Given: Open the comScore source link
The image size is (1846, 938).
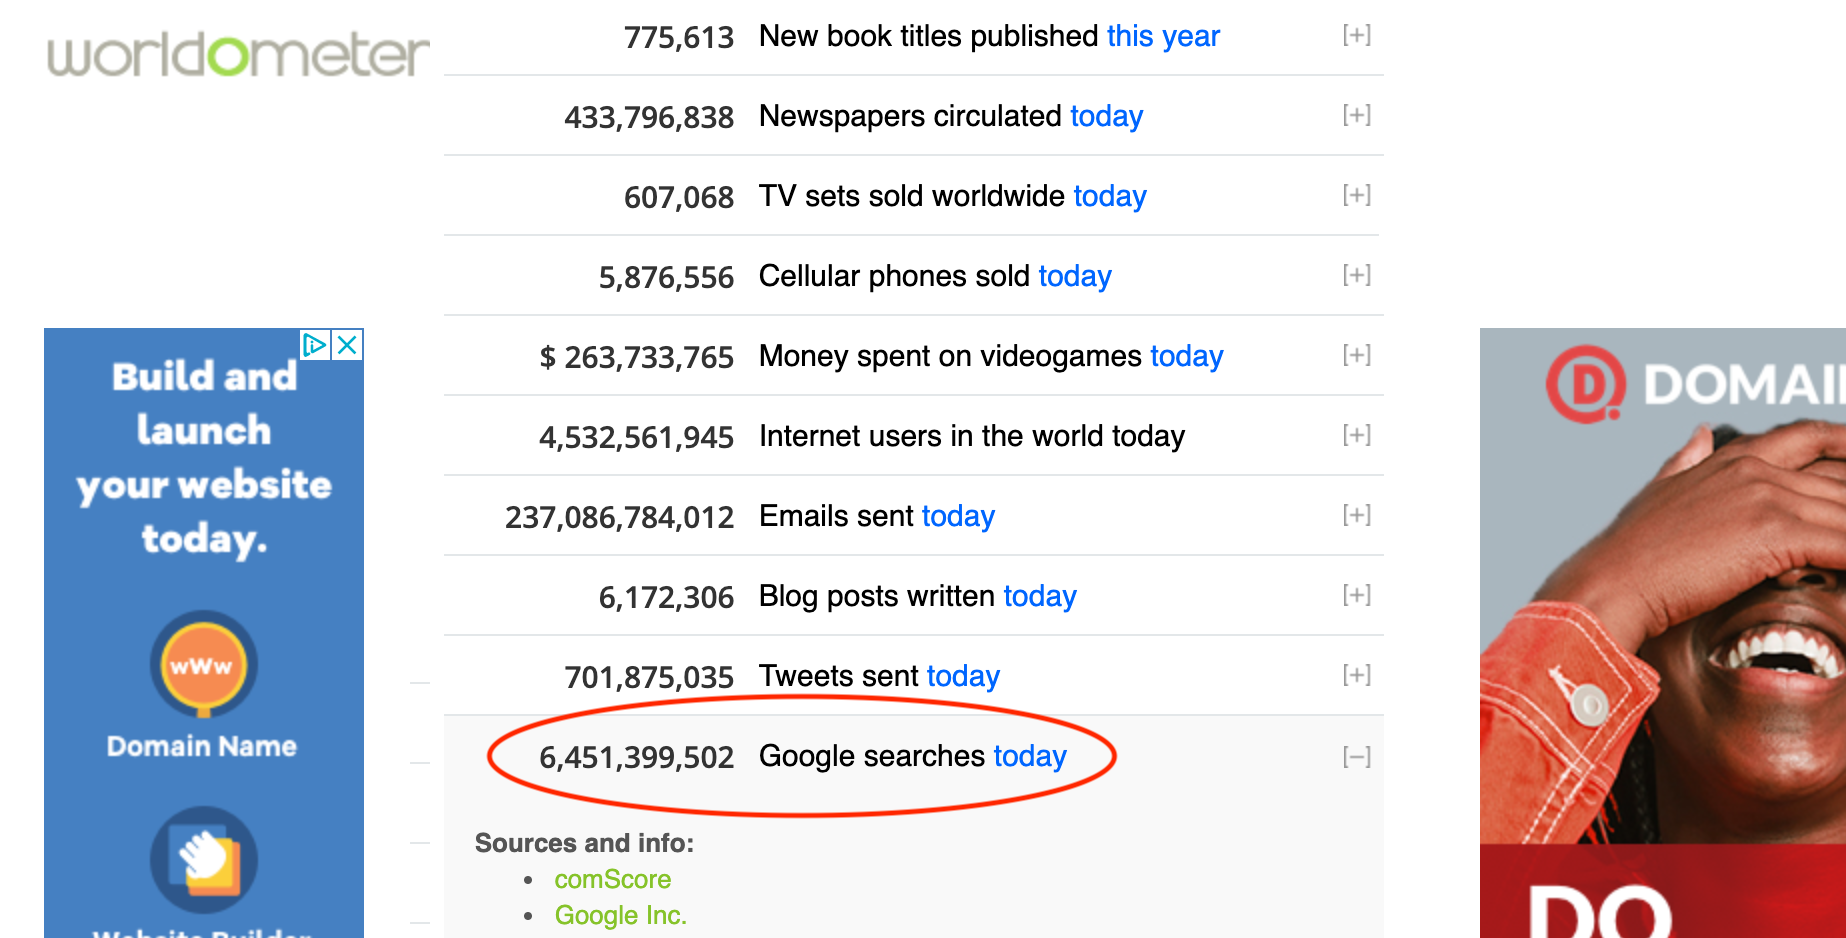Looking at the screenshot, I should tap(613, 879).
